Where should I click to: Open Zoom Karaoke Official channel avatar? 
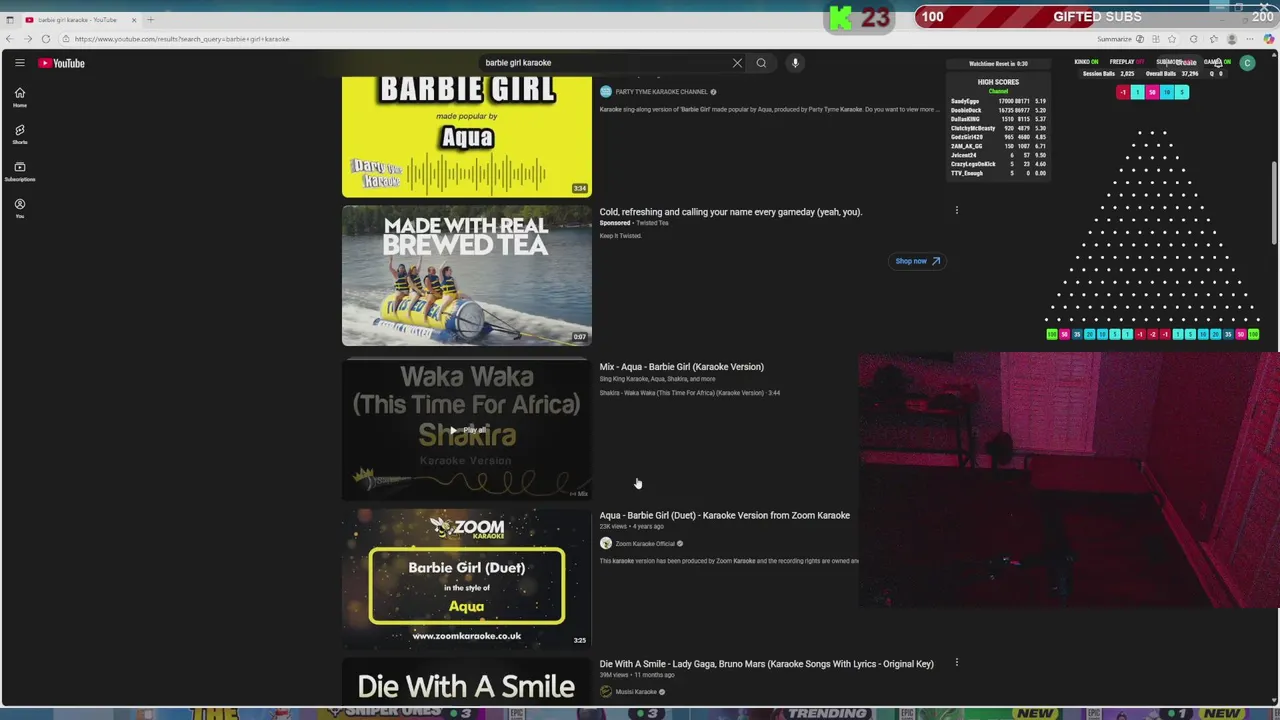[605, 544]
